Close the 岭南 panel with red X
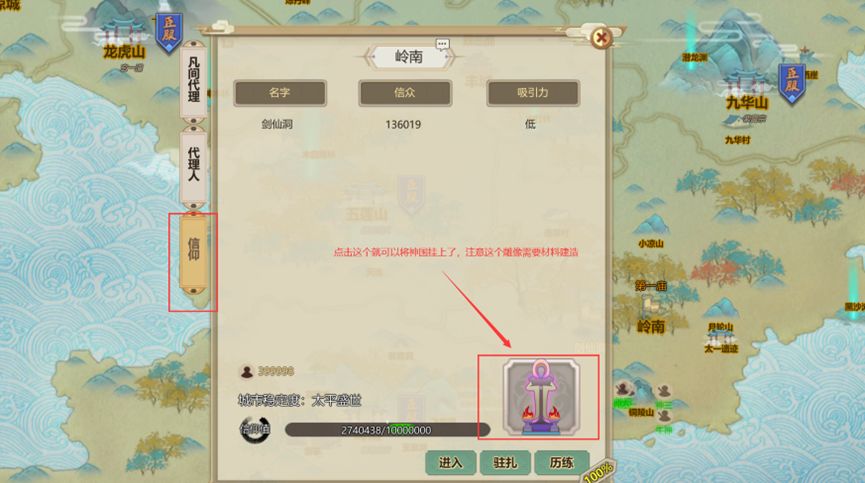The height and width of the screenshot is (483, 865). point(601,38)
